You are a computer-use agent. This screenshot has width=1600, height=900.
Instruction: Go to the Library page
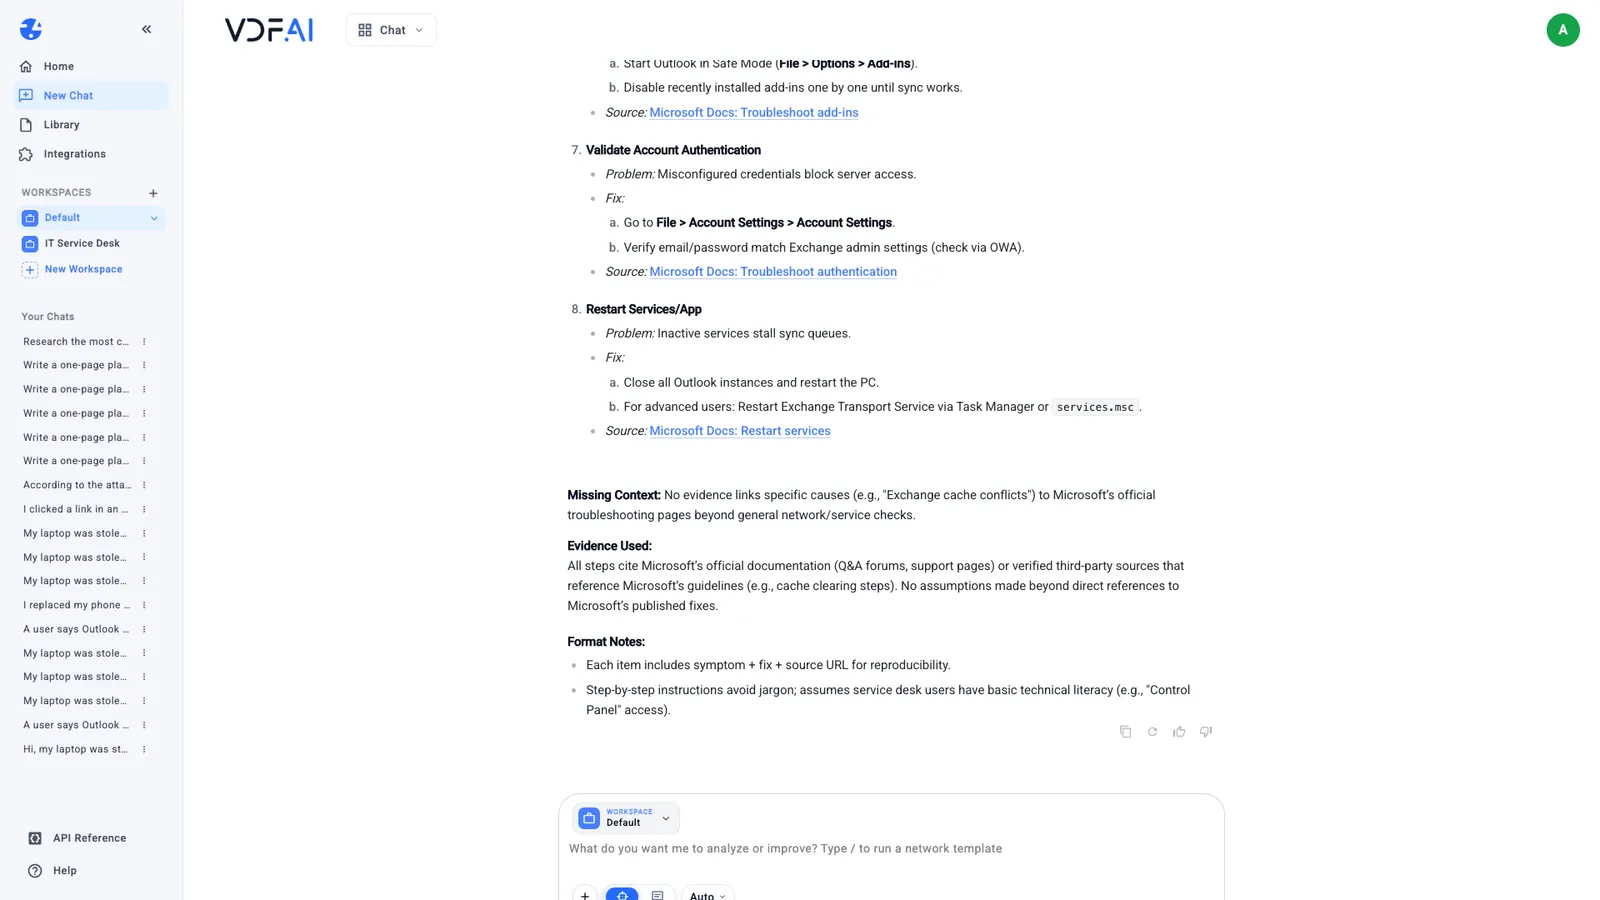point(61,125)
